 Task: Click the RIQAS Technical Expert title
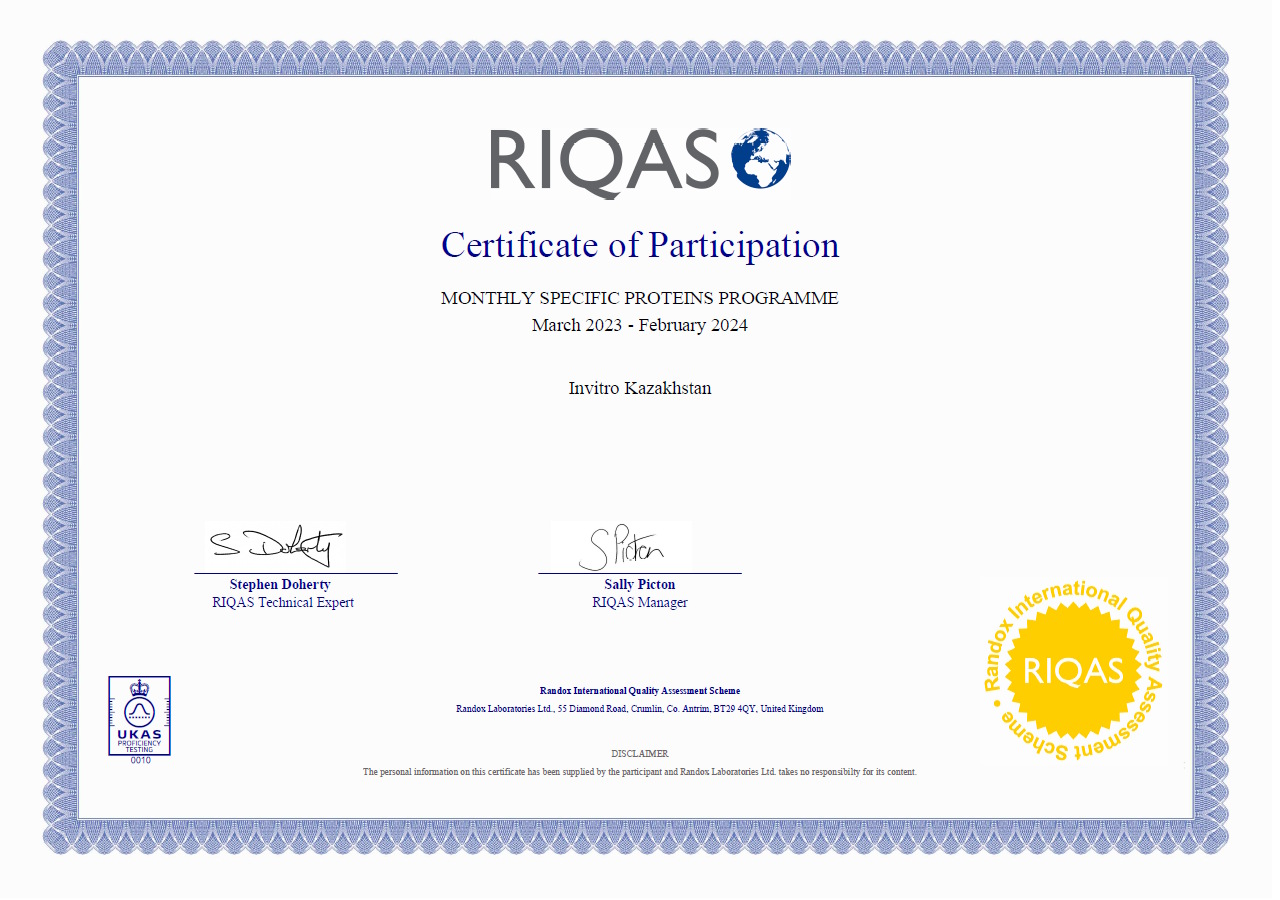click(x=283, y=602)
